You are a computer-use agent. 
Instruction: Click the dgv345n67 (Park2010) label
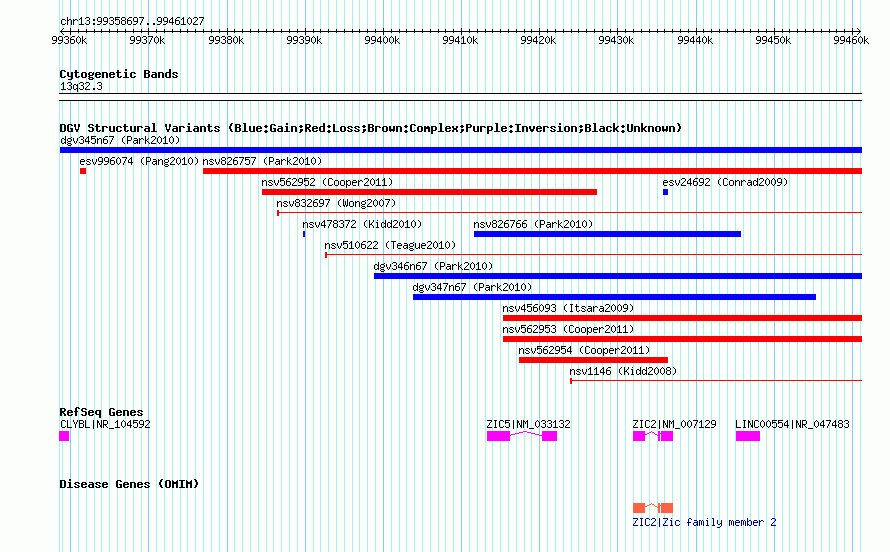click(x=120, y=140)
